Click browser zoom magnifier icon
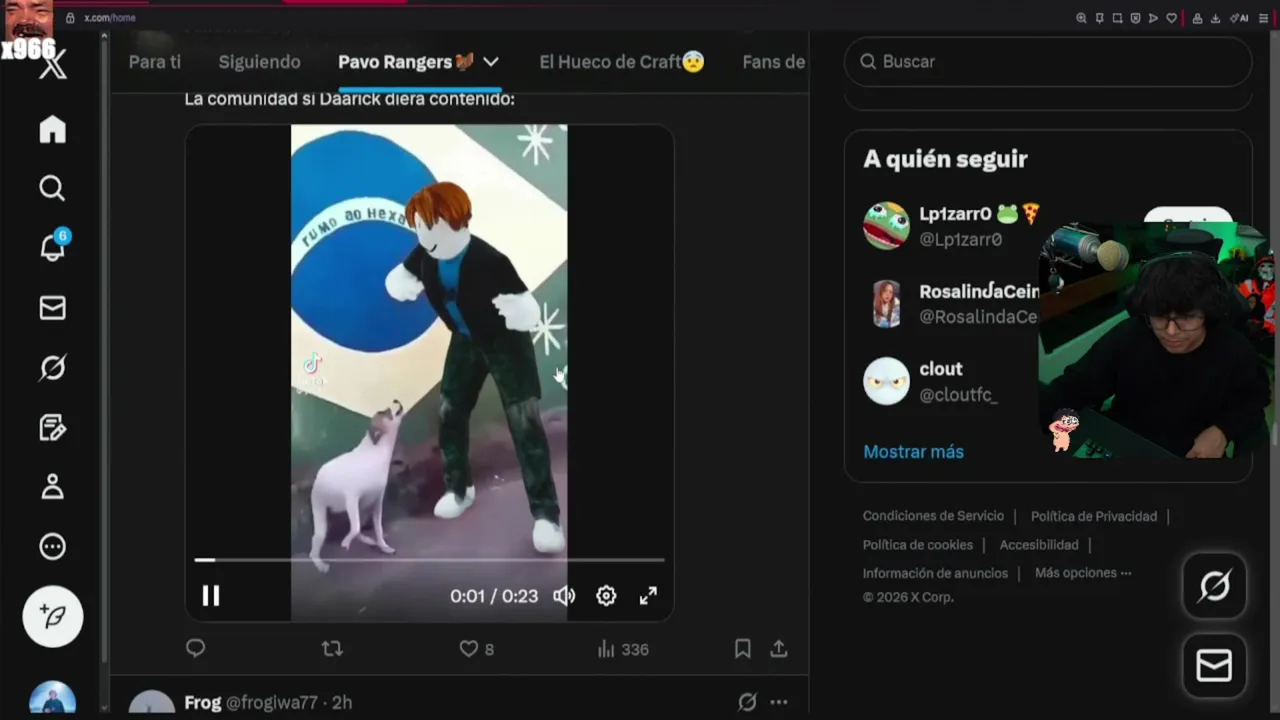 tap(1081, 18)
